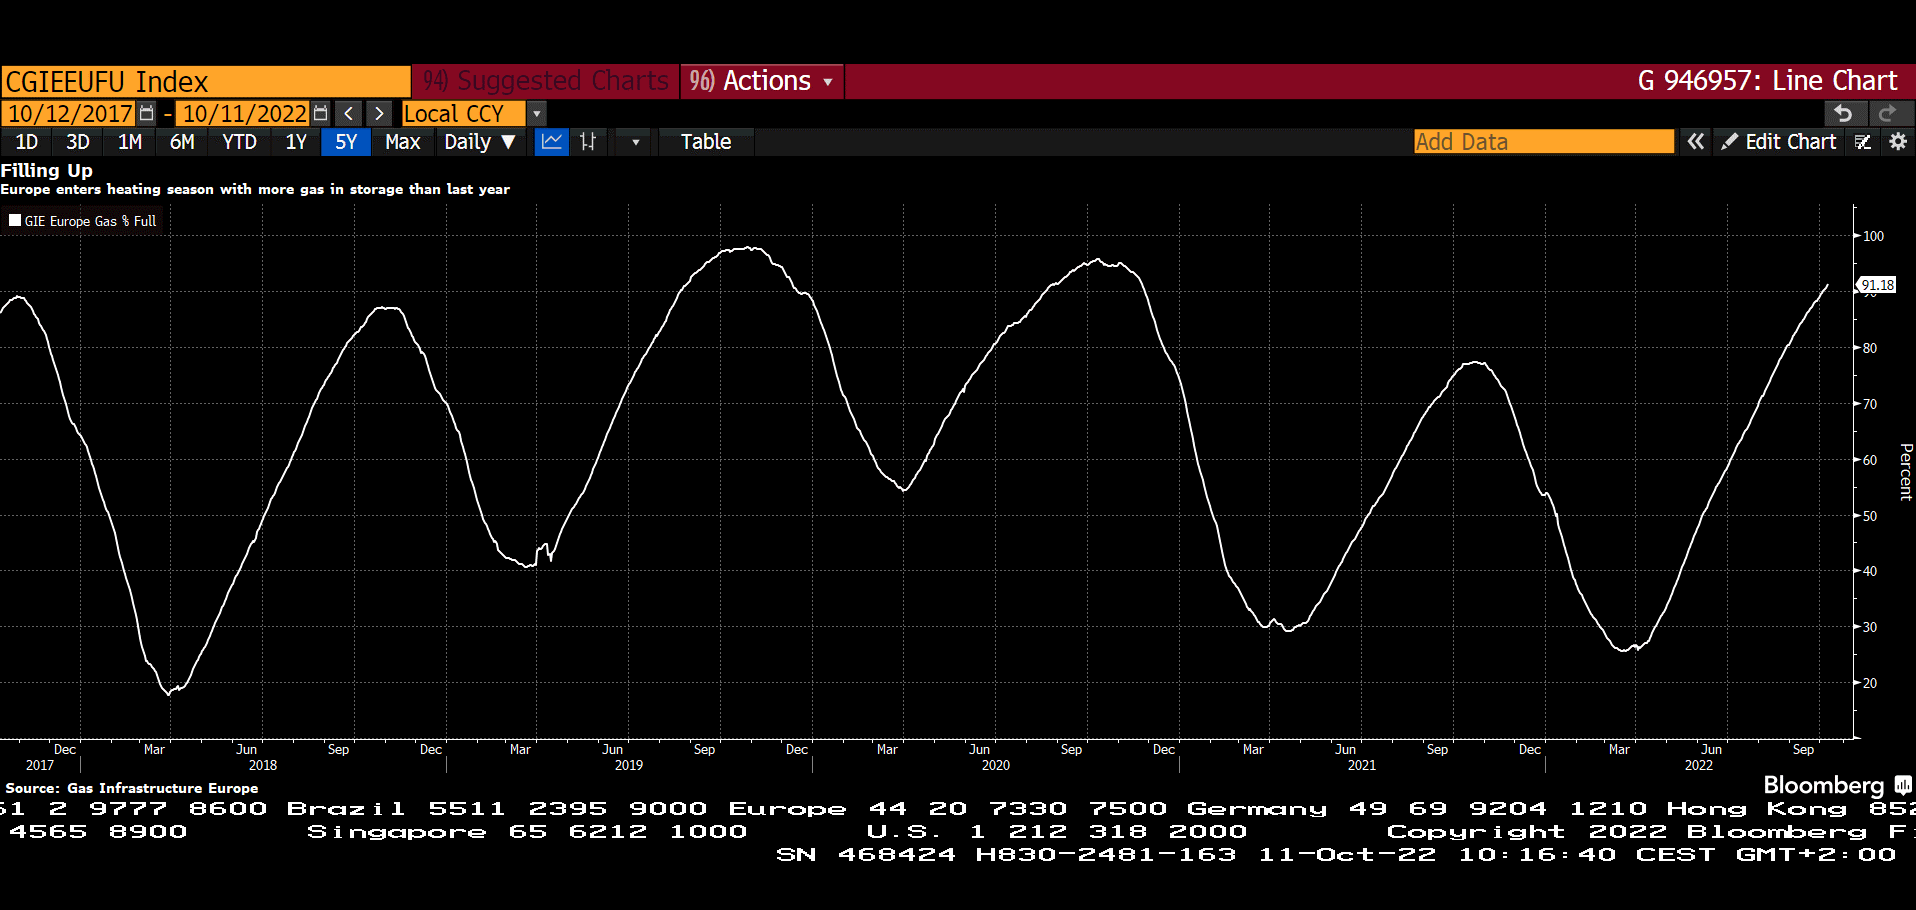Viewport: 1916px width, 910px height.
Task: Shift date range forward with right arrow
Action: [x=379, y=113]
